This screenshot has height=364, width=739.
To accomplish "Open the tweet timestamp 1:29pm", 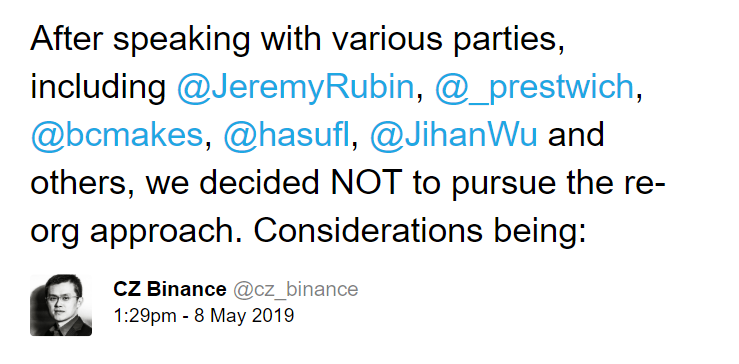I will tap(145, 315).
